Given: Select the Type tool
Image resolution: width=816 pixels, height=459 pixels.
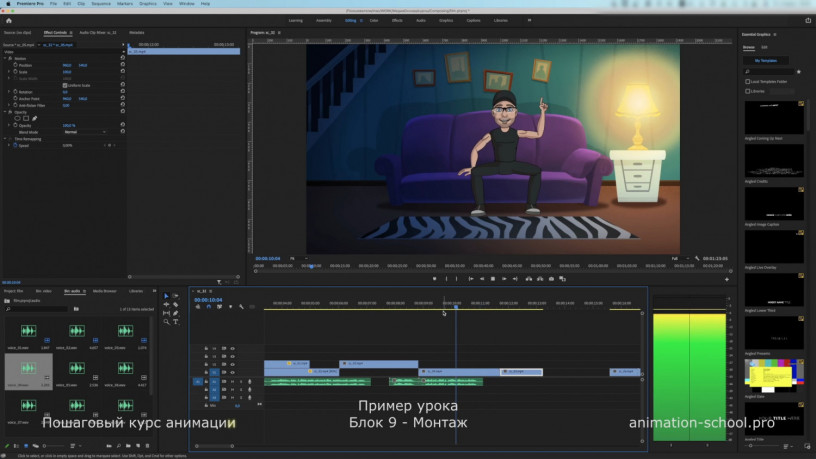Looking at the screenshot, I should click(176, 322).
